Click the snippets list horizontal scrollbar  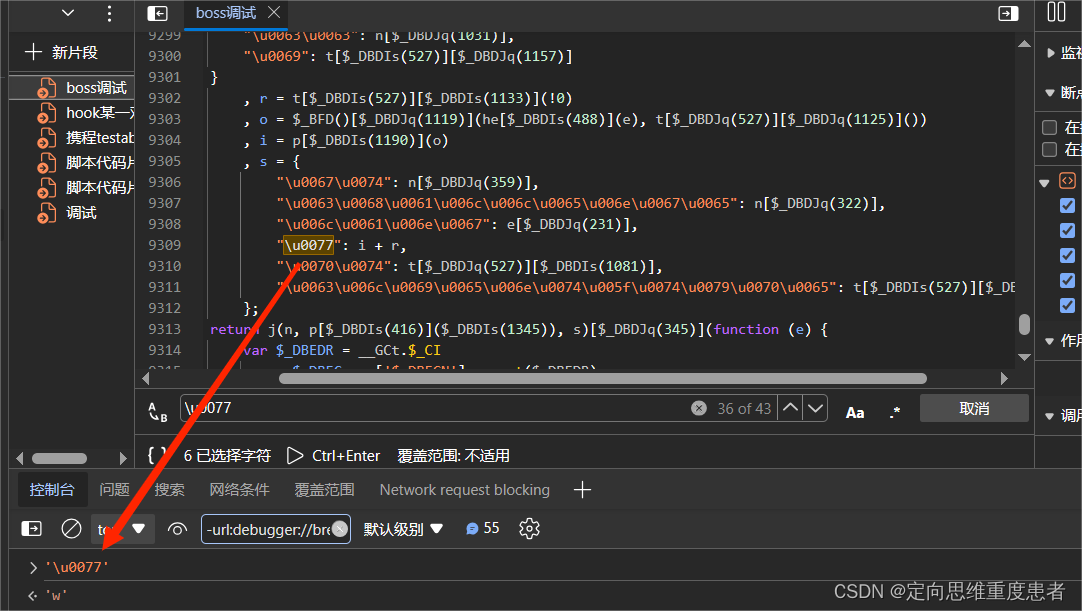pyautogui.click(x=59, y=458)
